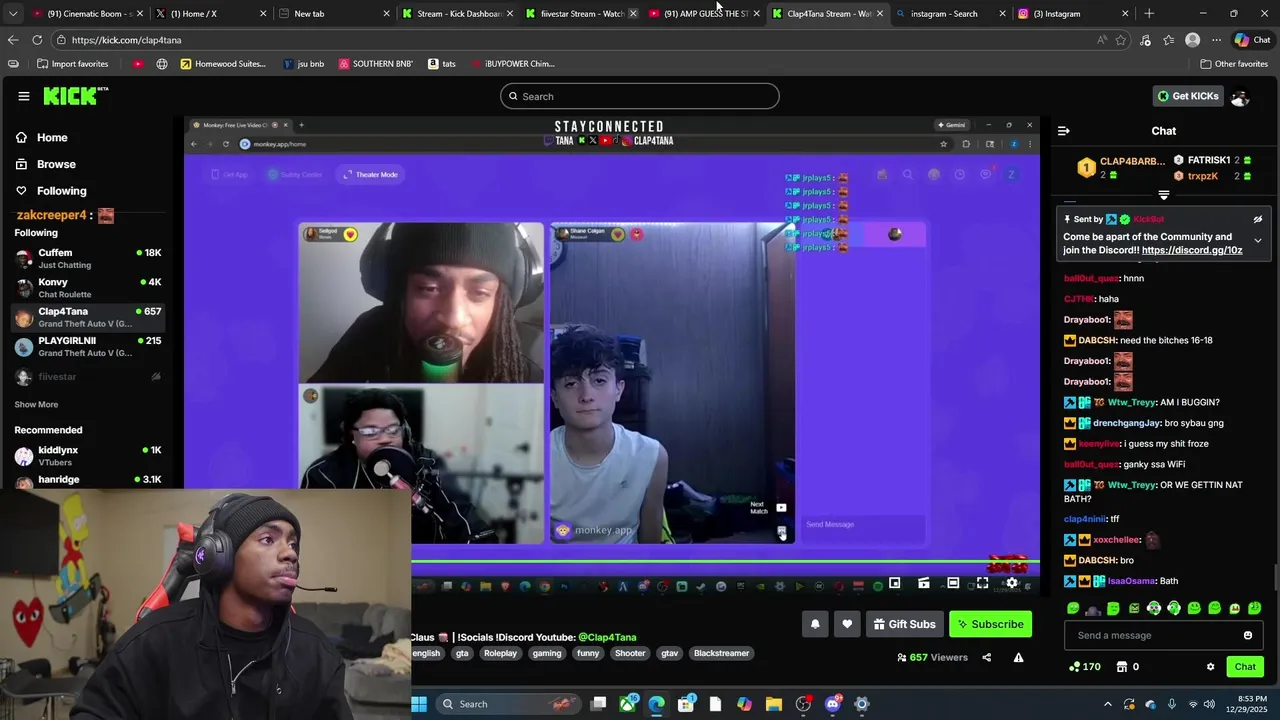
Task: Open the PLAYGIRLNII channel
Action: (88, 346)
